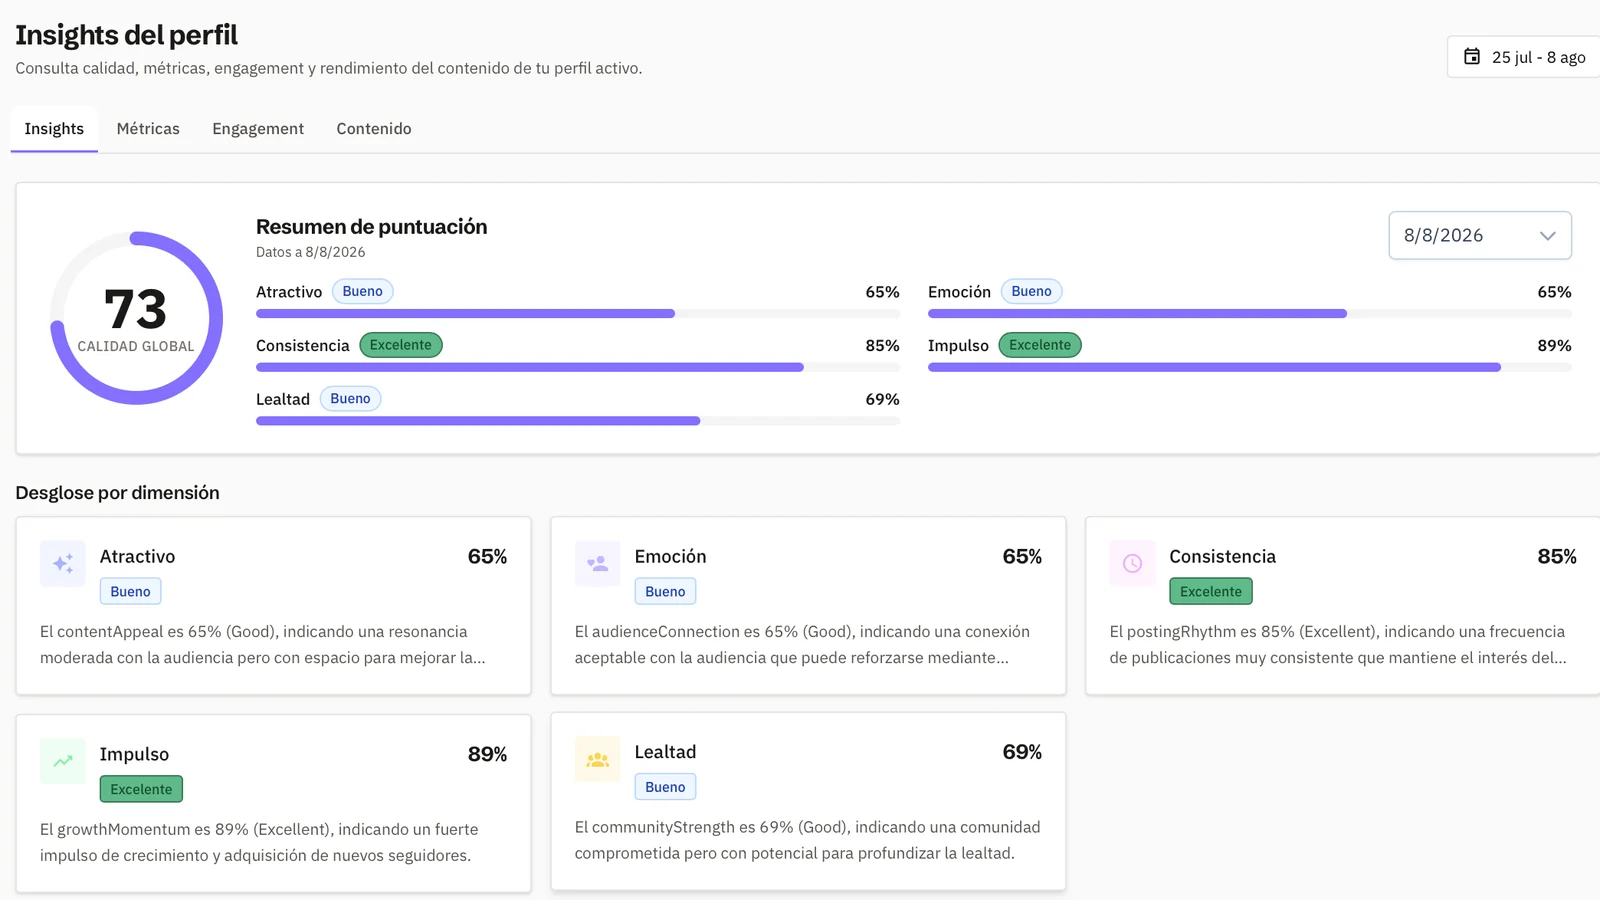Open the Engagement tab

(258, 129)
